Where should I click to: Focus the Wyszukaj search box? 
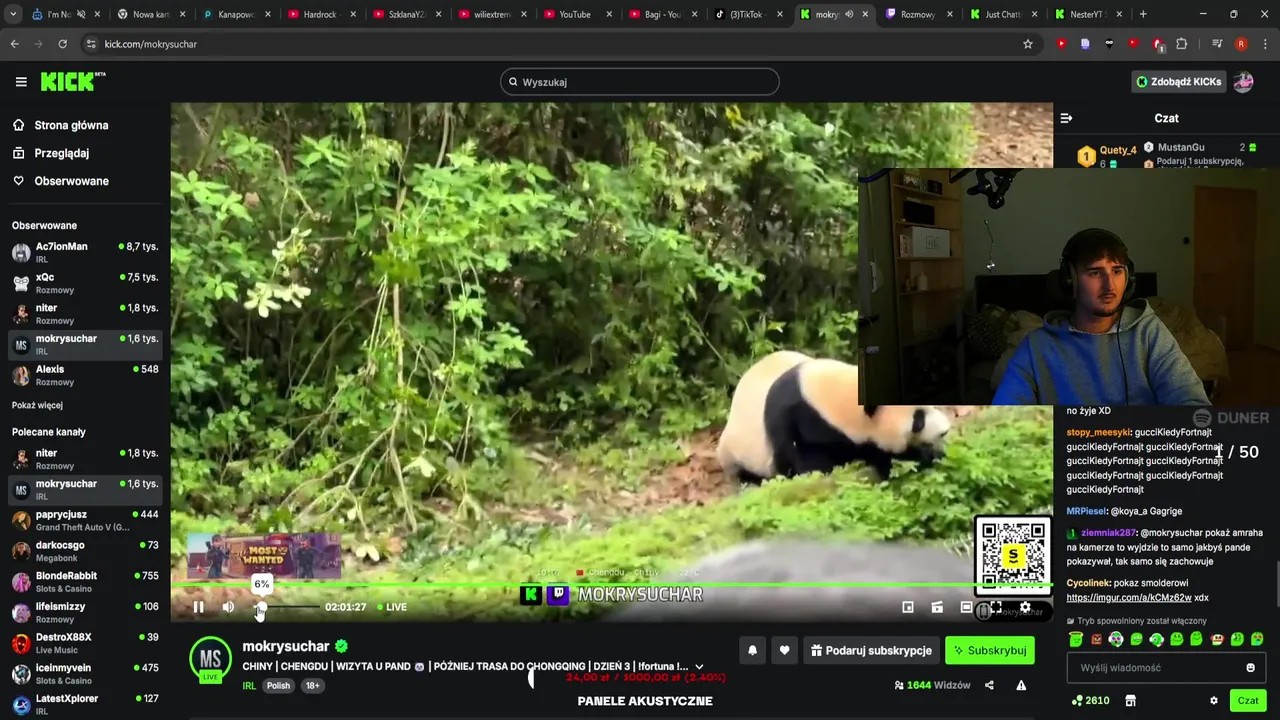[x=640, y=82]
